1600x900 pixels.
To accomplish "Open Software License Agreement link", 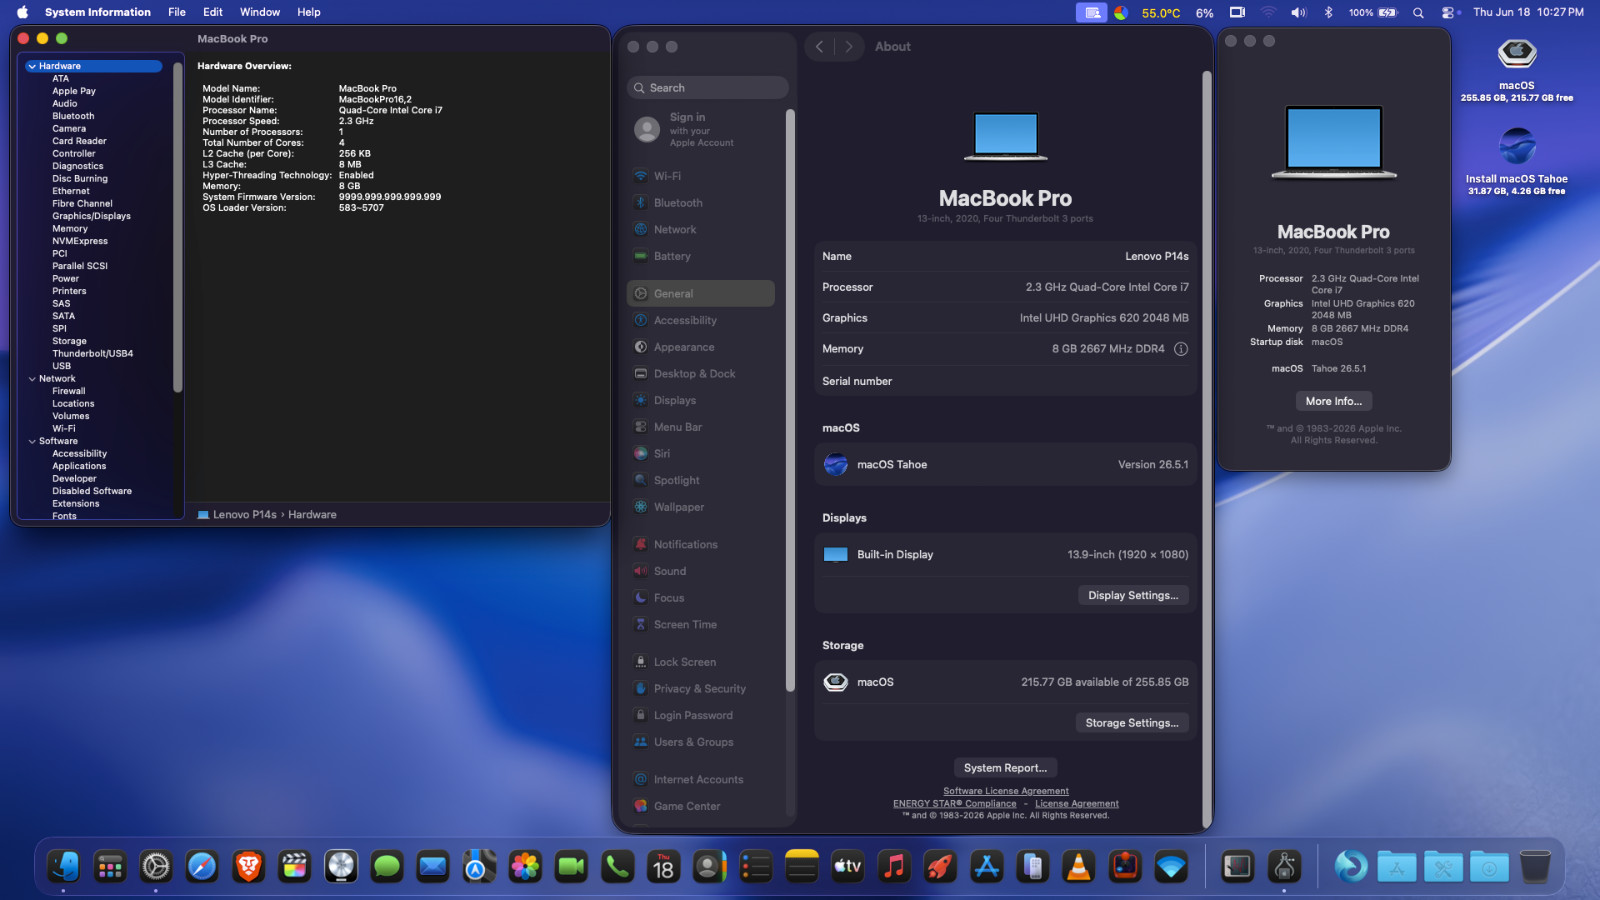I will point(1006,791).
